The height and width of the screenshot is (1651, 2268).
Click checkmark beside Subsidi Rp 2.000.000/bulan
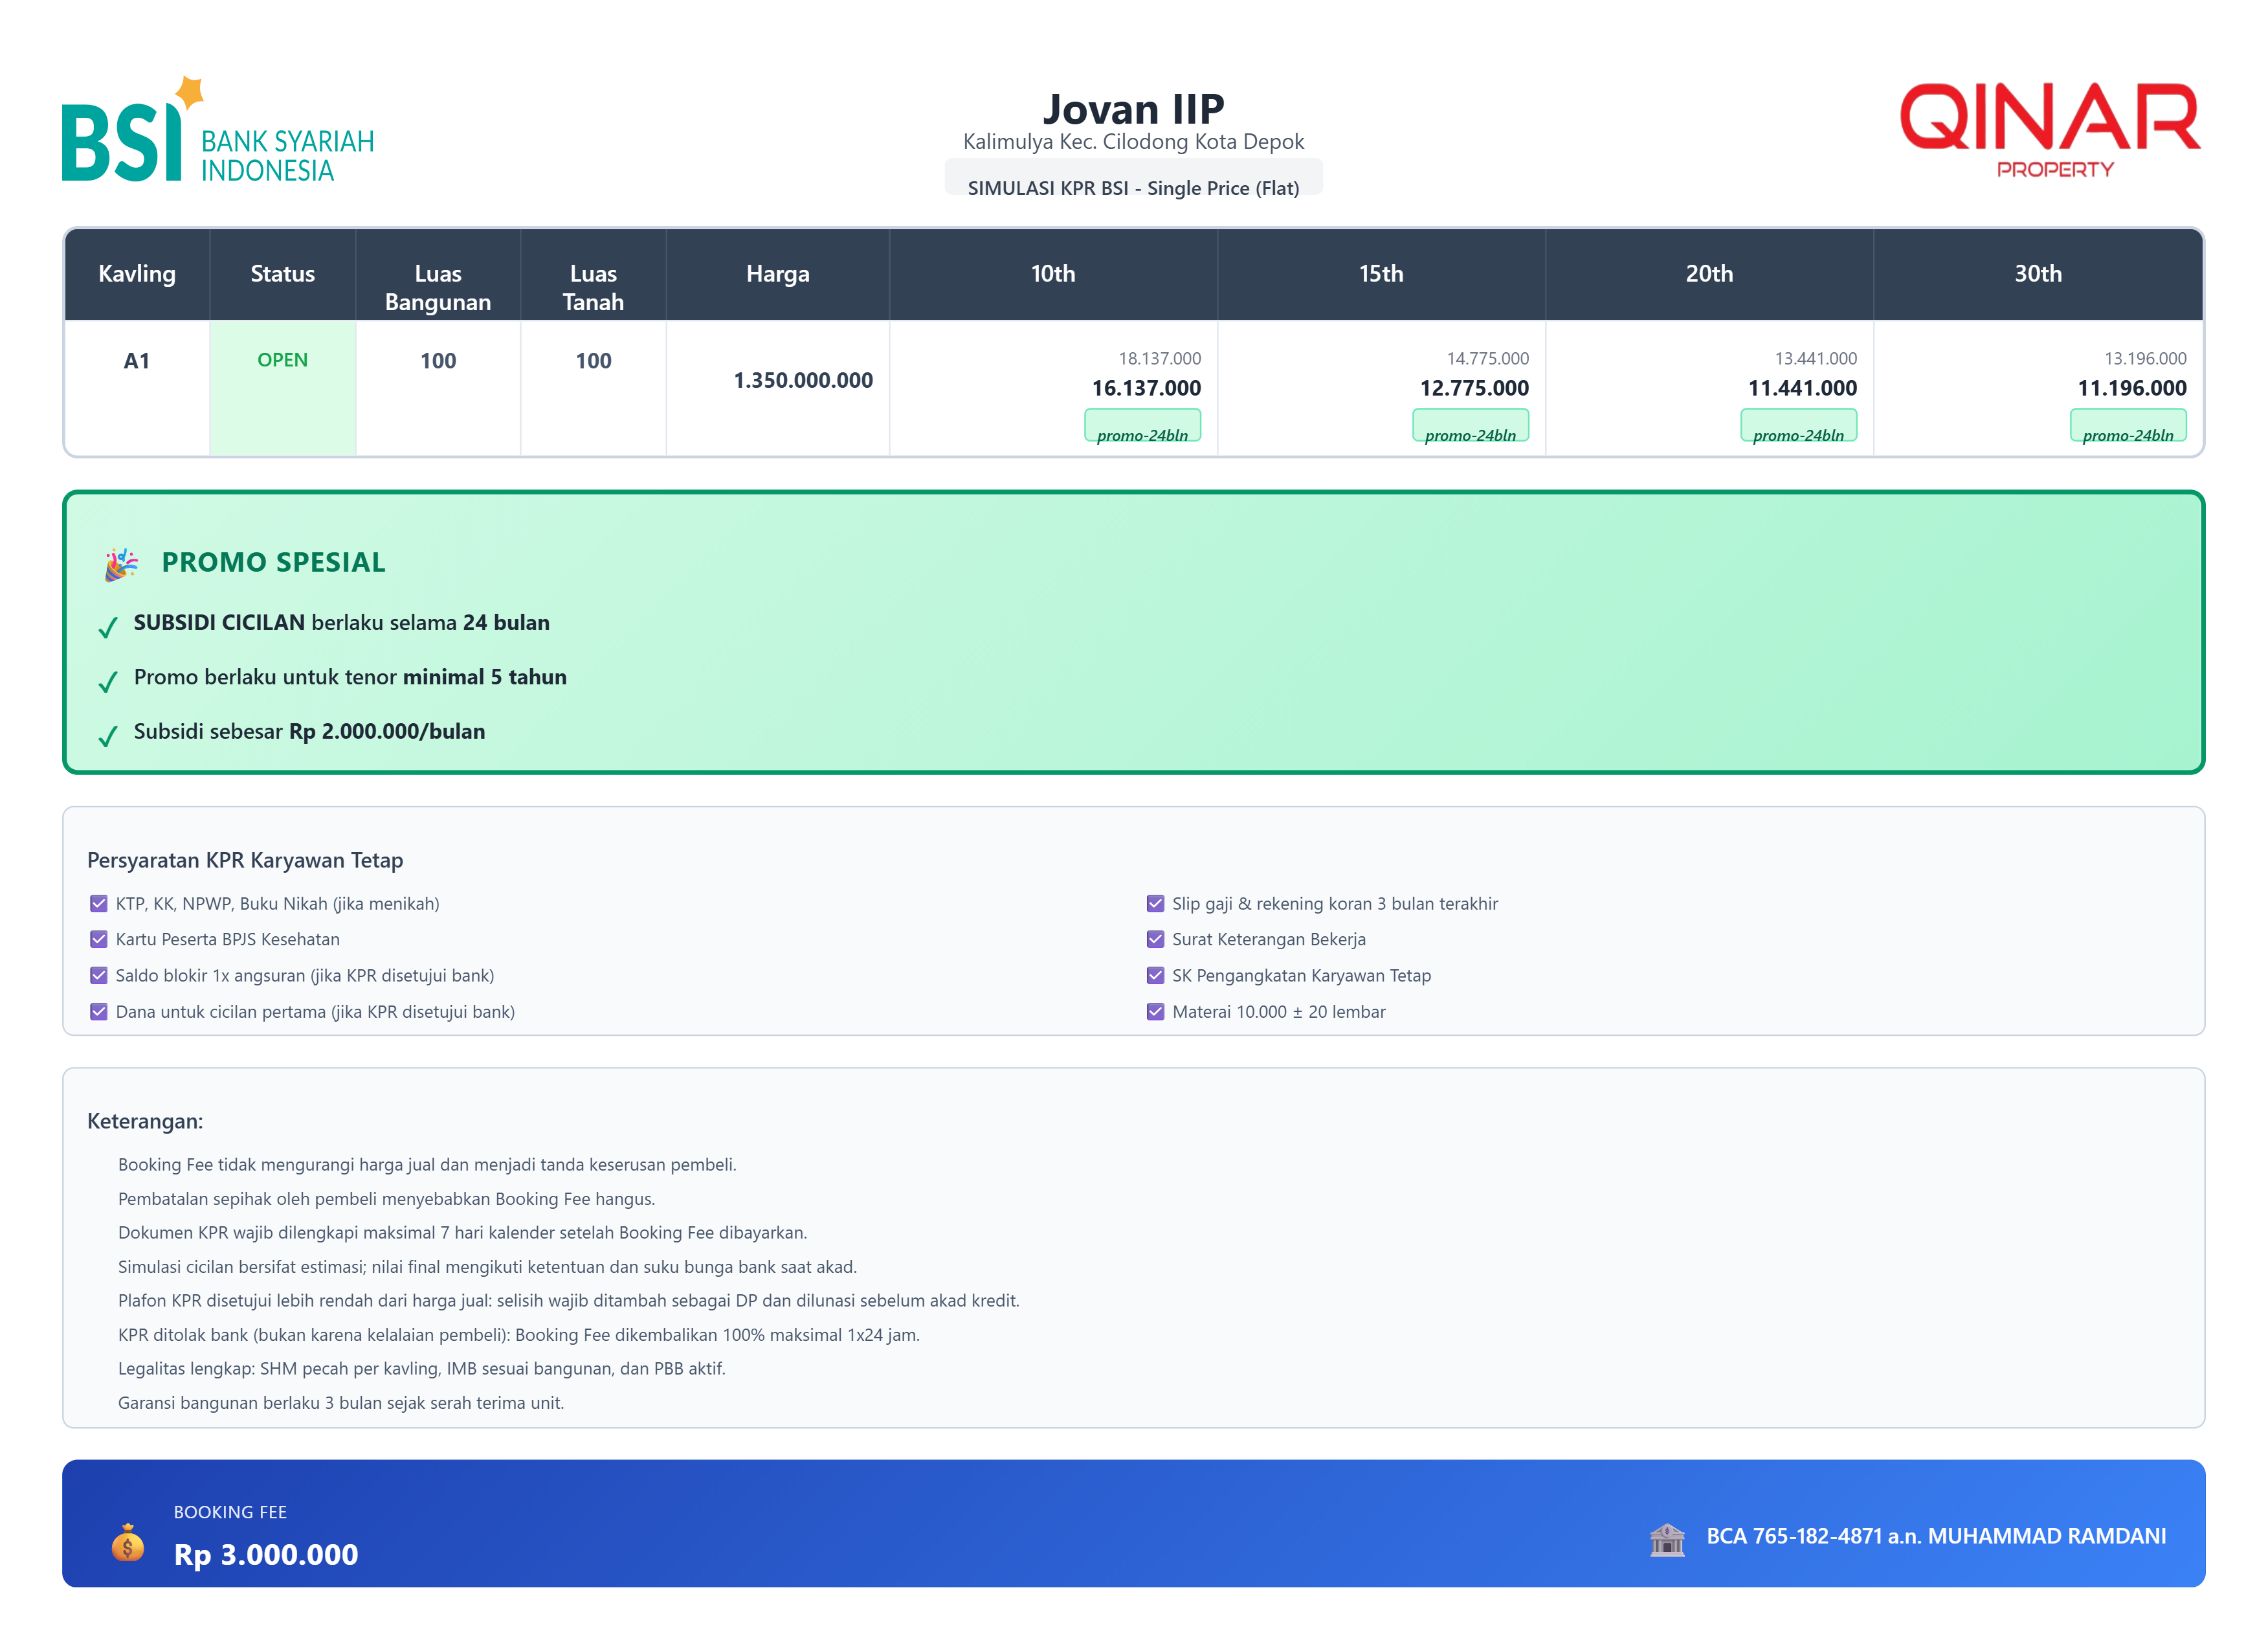point(108,736)
